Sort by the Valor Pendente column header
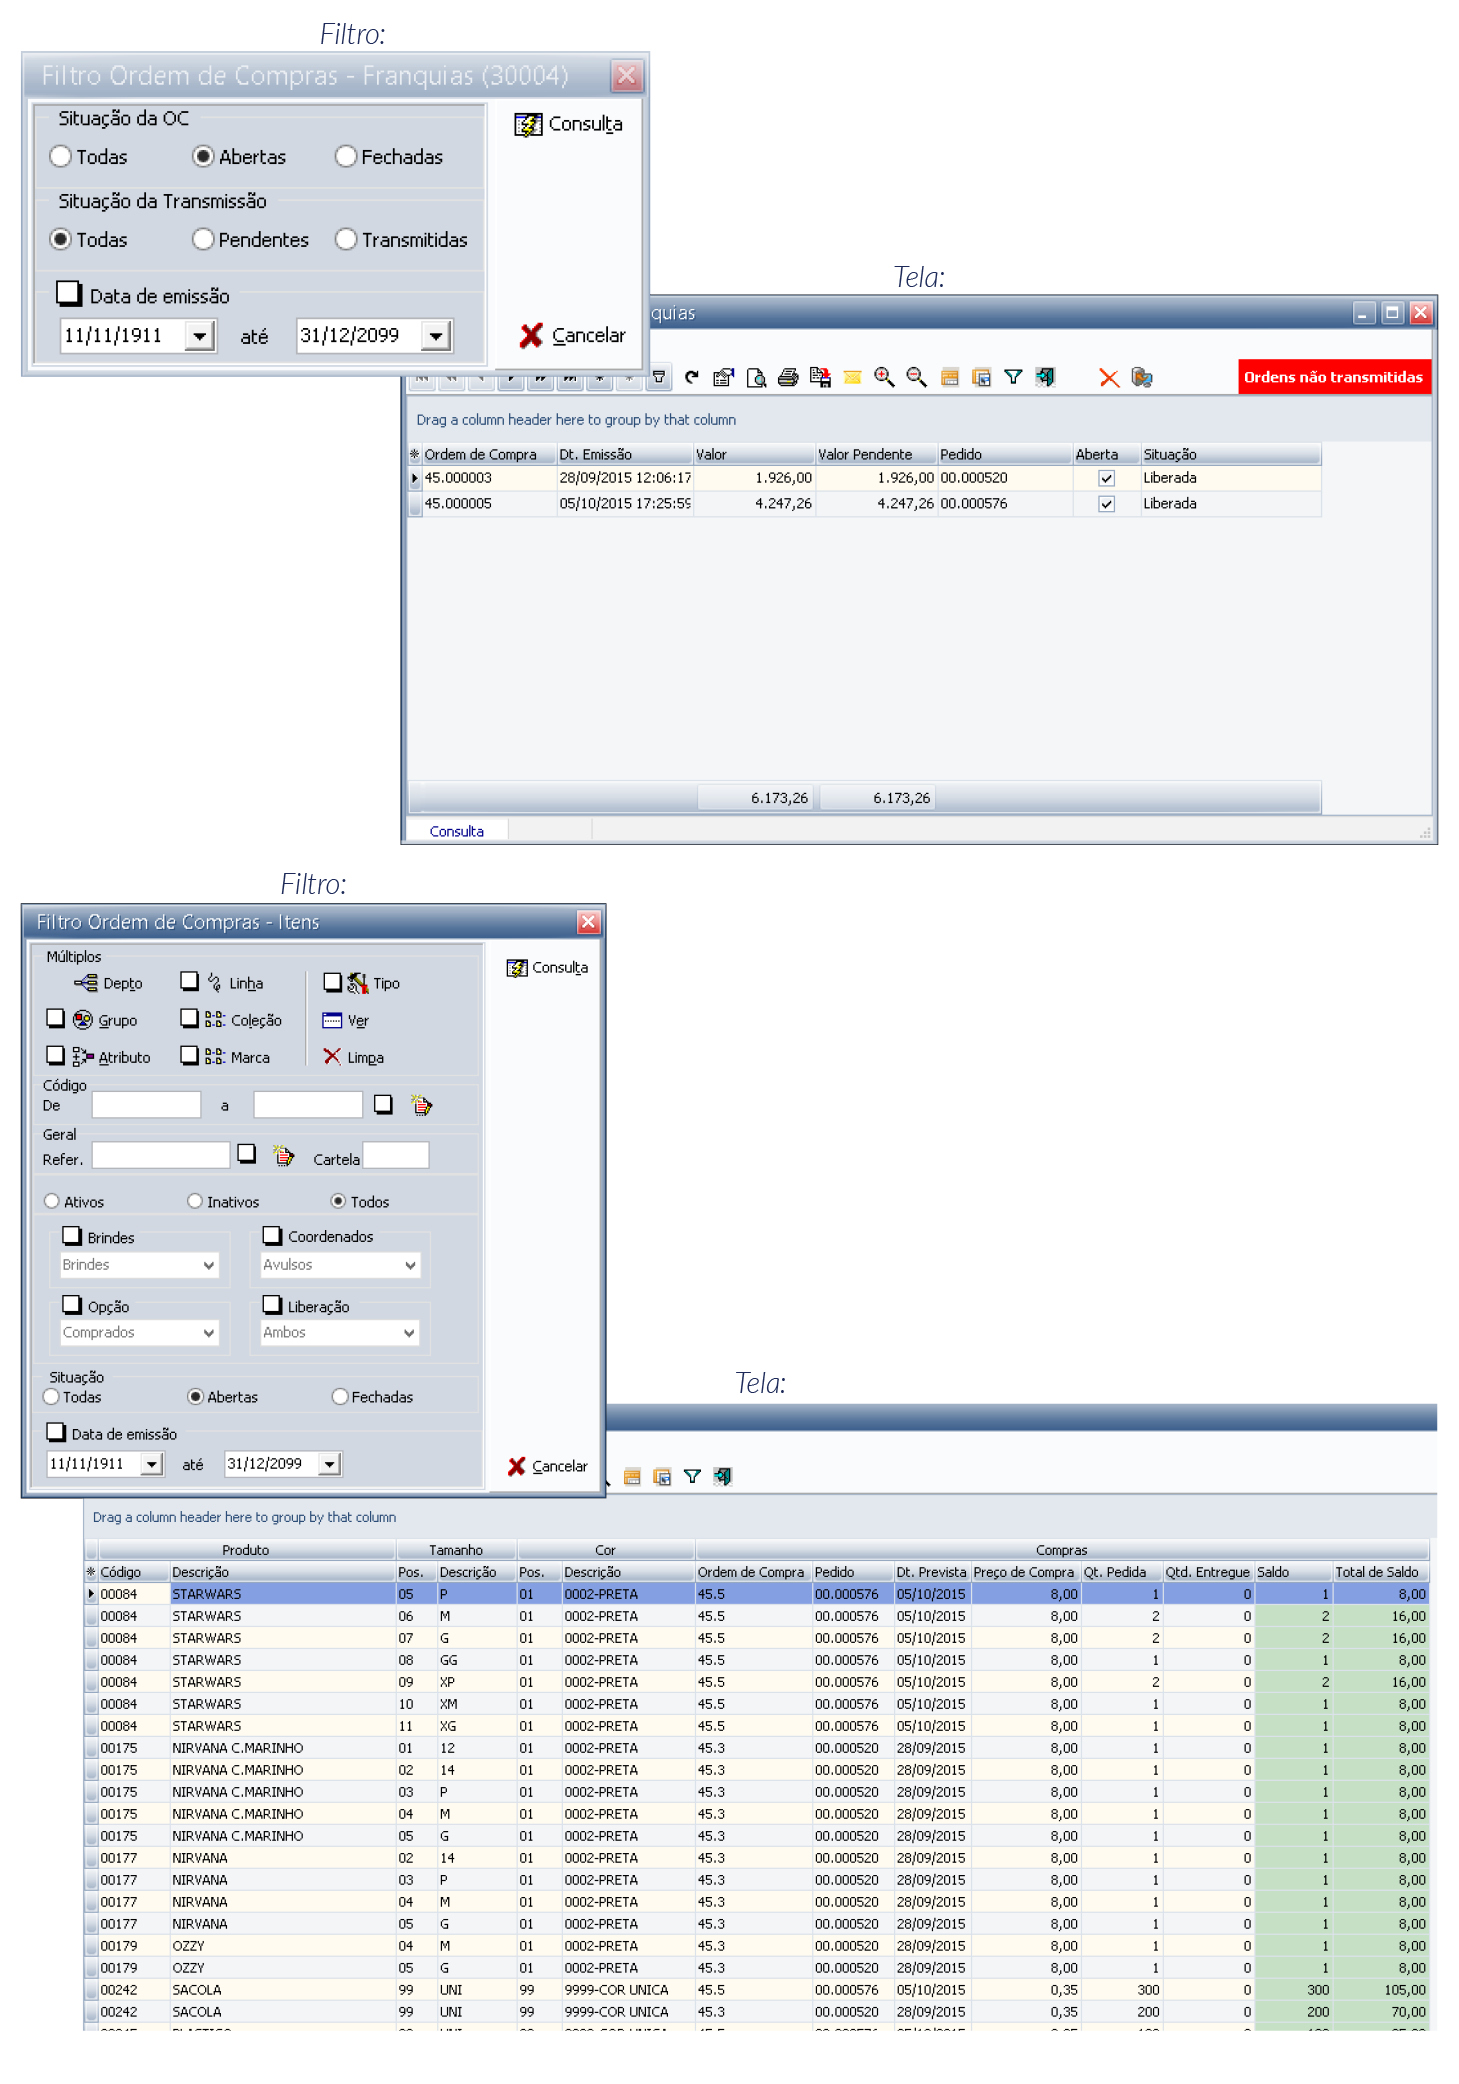Viewport: 1459px width, 2084px height. pyautogui.click(x=865, y=454)
